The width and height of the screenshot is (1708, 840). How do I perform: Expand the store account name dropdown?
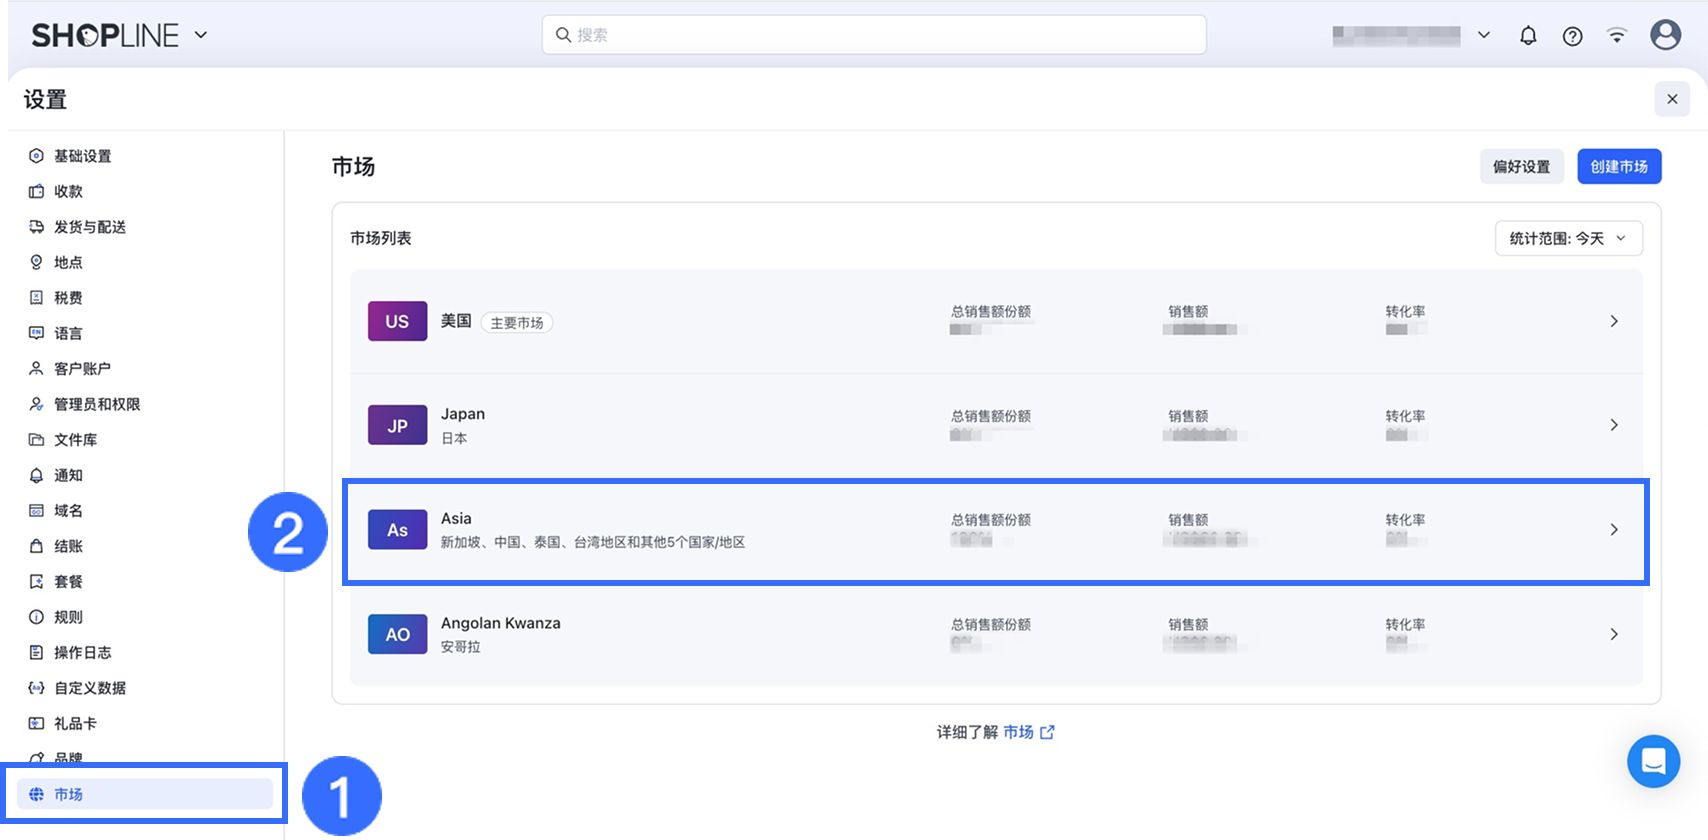click(x=1484, y=35)
